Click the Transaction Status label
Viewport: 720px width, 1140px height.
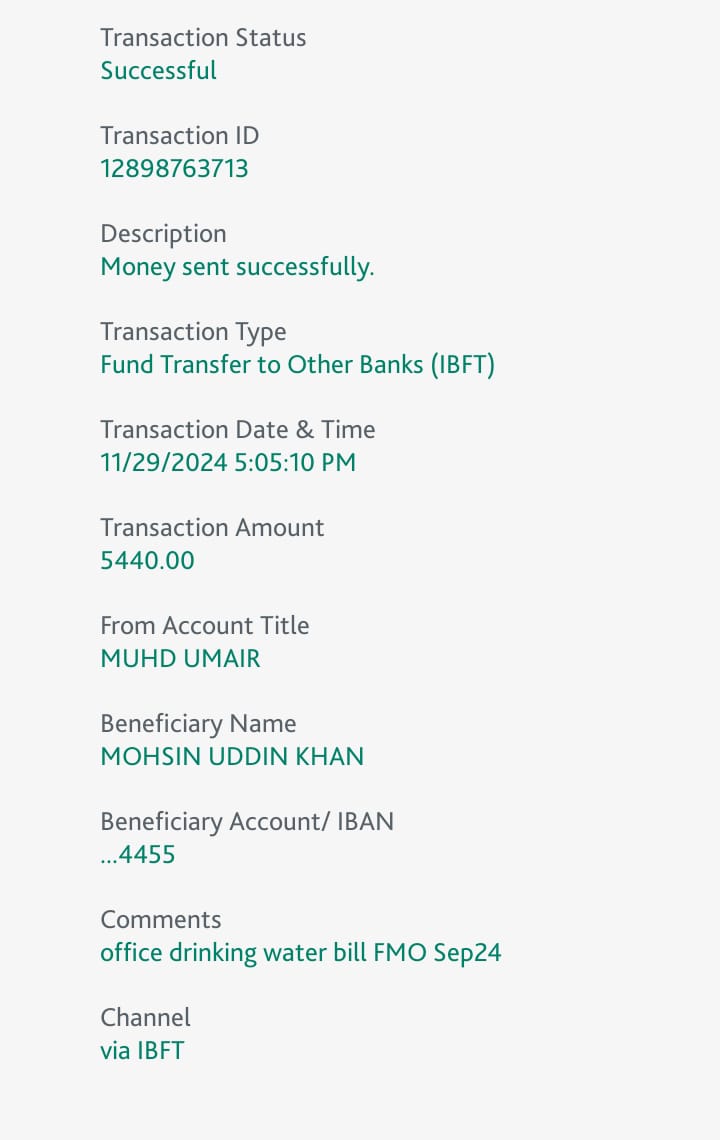(x=203, y=38)
